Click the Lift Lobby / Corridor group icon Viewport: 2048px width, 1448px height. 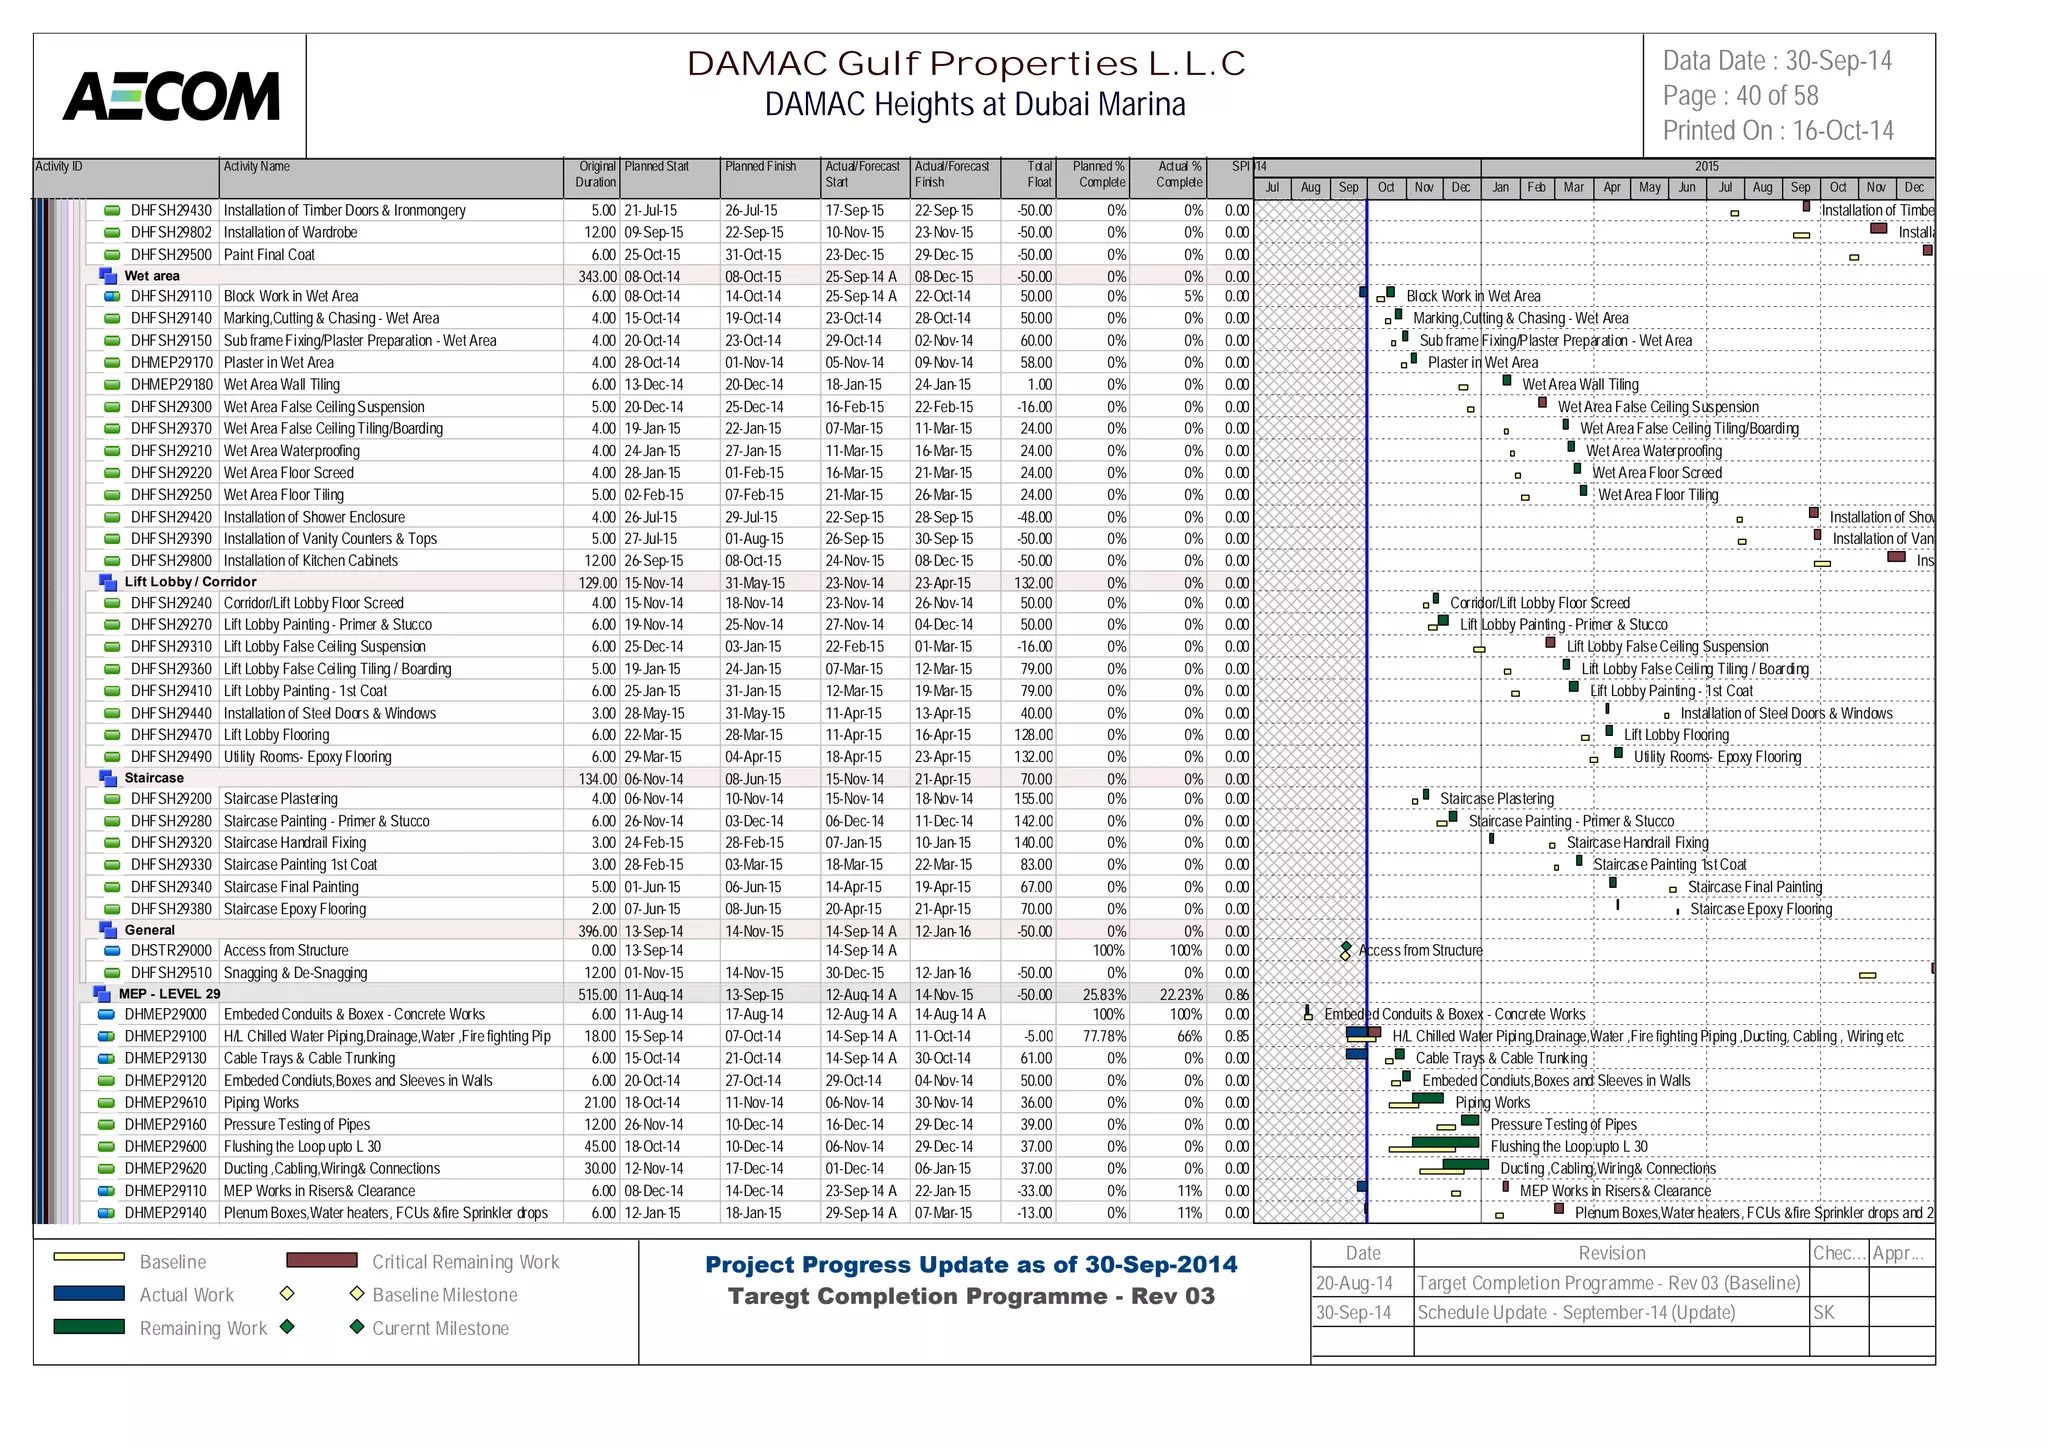[108, 582]
